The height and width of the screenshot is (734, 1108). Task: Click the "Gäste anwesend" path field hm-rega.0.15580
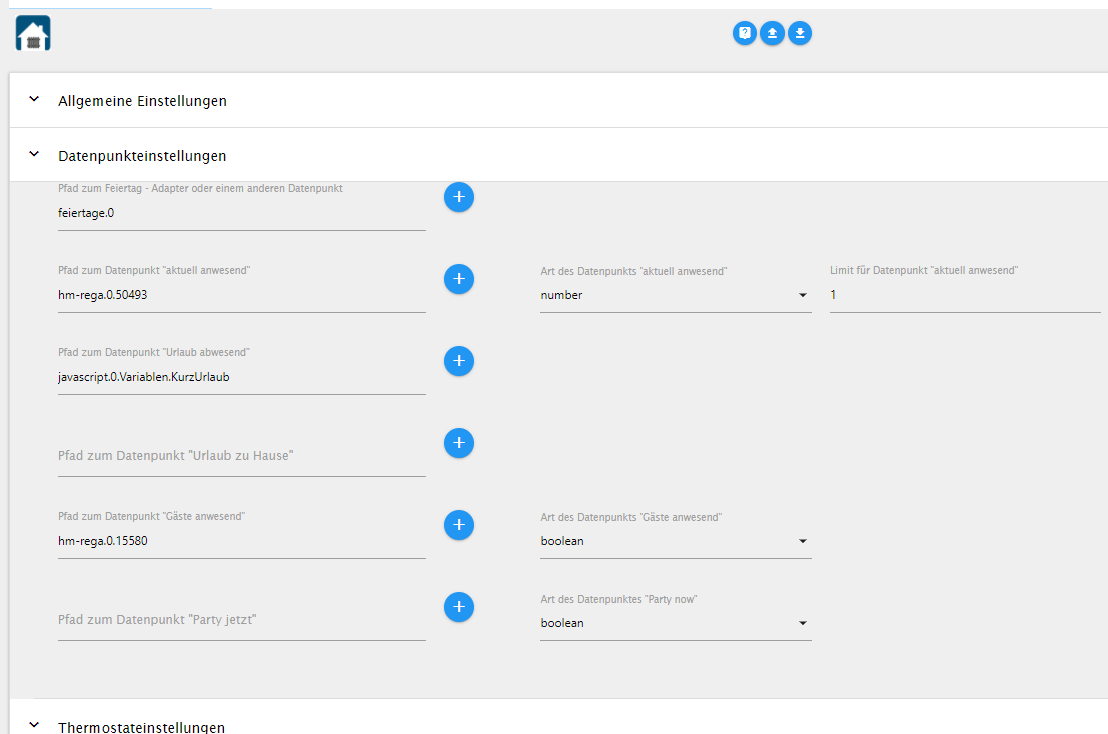(242, 541)
